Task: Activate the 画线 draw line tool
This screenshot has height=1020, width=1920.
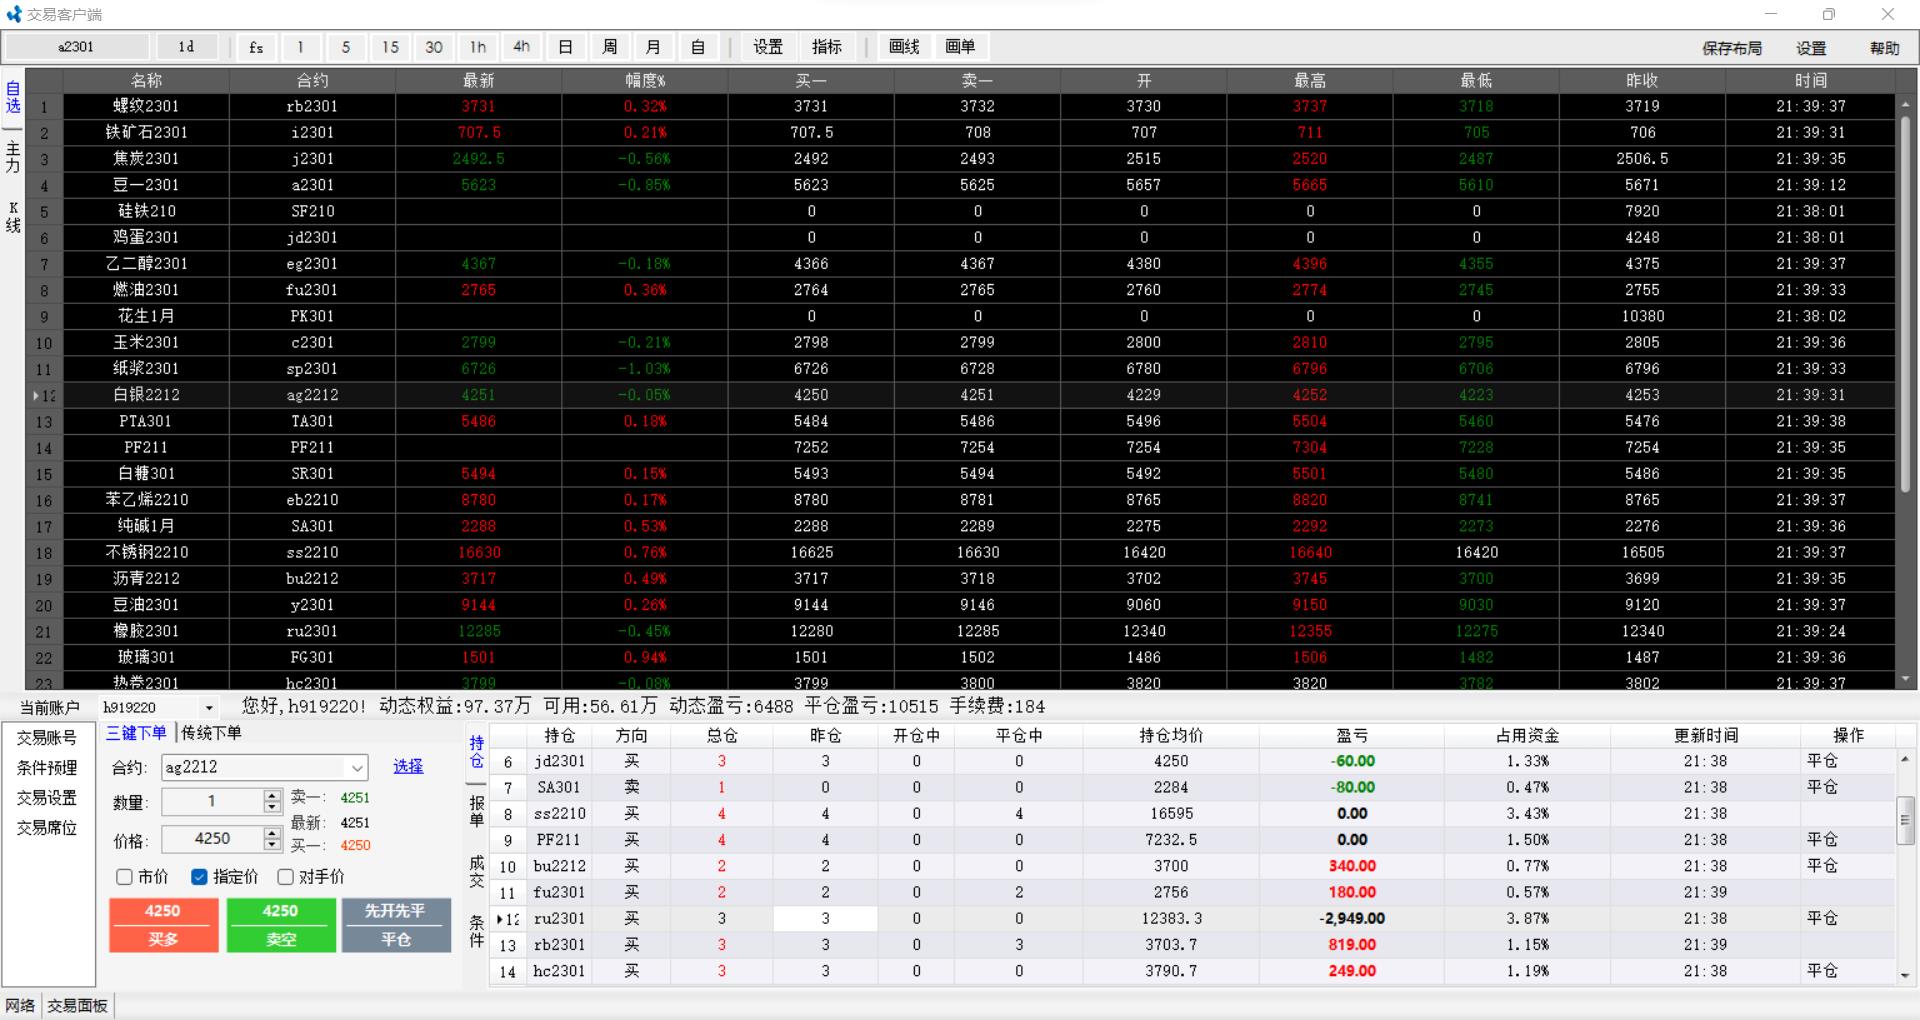Action: pyautogui.click(x=904, y=47)
